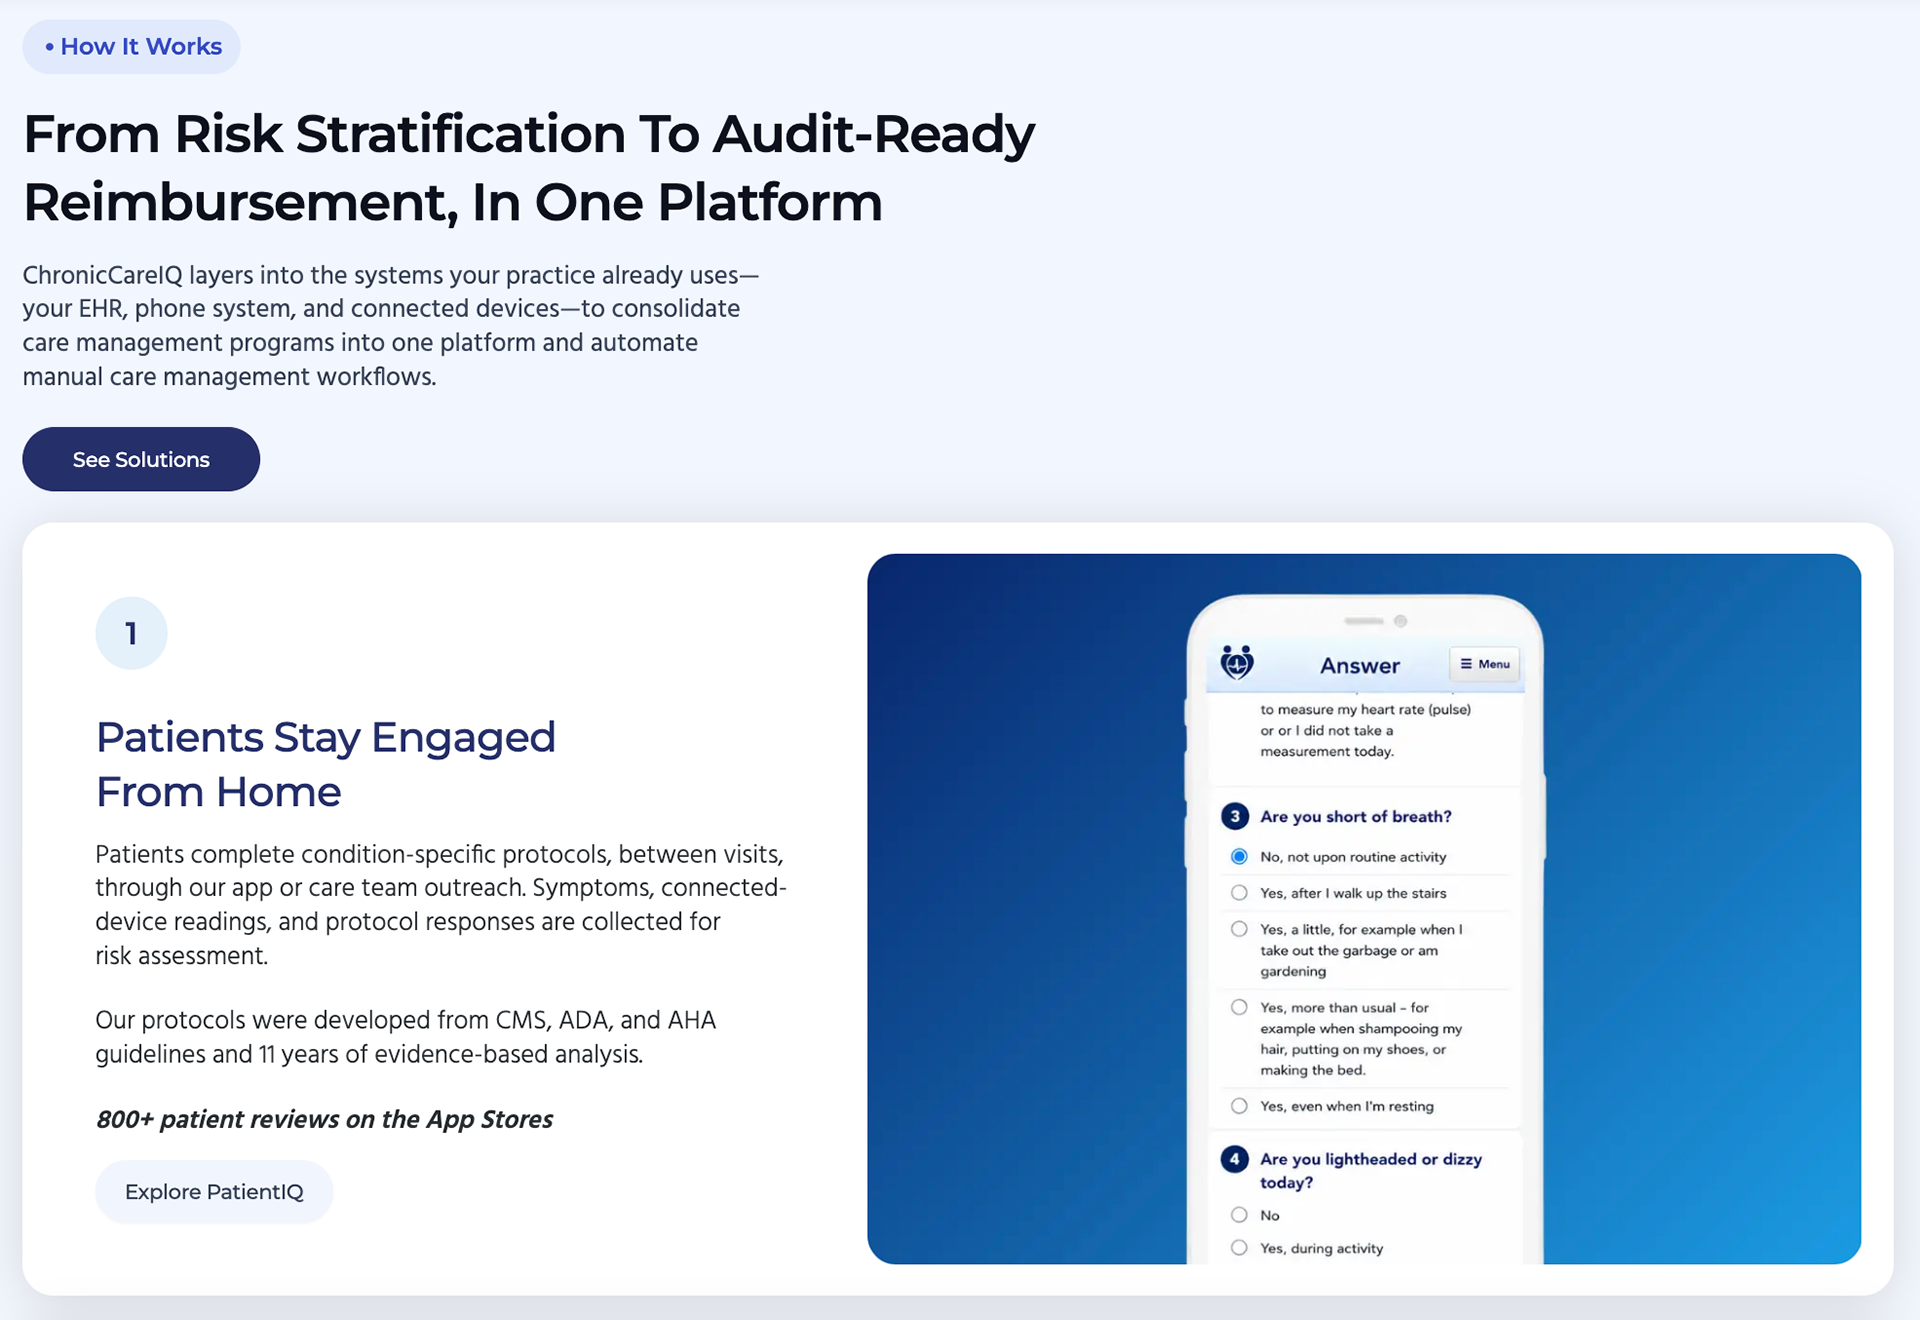Click the How It Works tag
This screenshot has width=1920, height=1320.
pyautogui.click(x=132, y=47)
